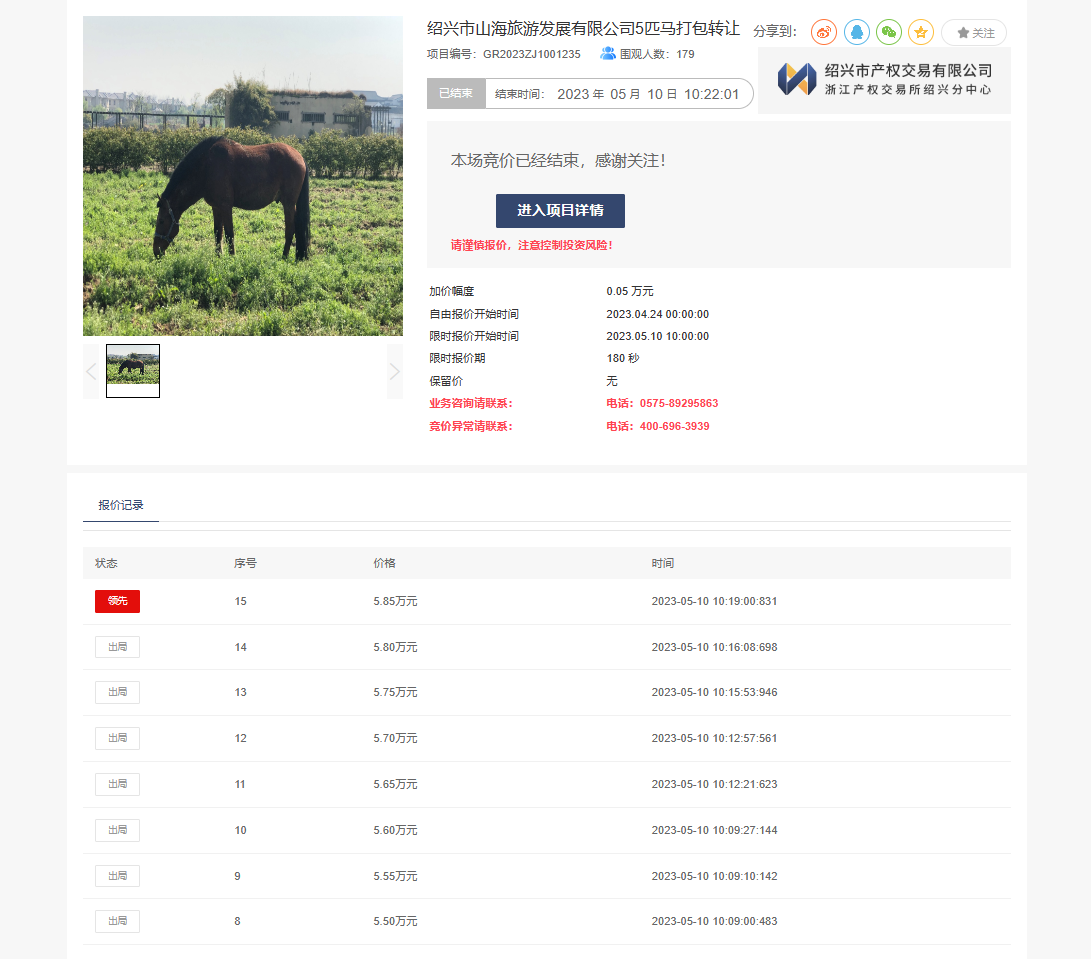Click timestamp 2023-05-10 10:12:21:623

pyautogui.click(x=715, y=784)
